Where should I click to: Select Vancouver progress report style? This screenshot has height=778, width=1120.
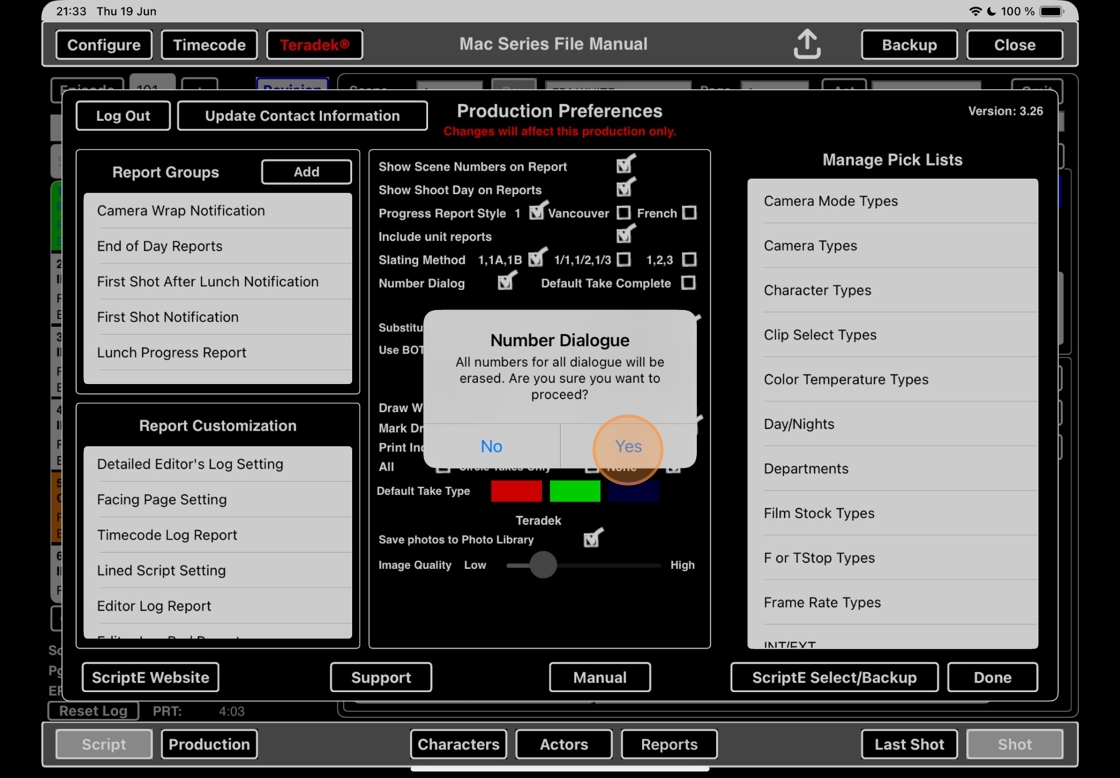pyautogui.click(x=624, y=213)
